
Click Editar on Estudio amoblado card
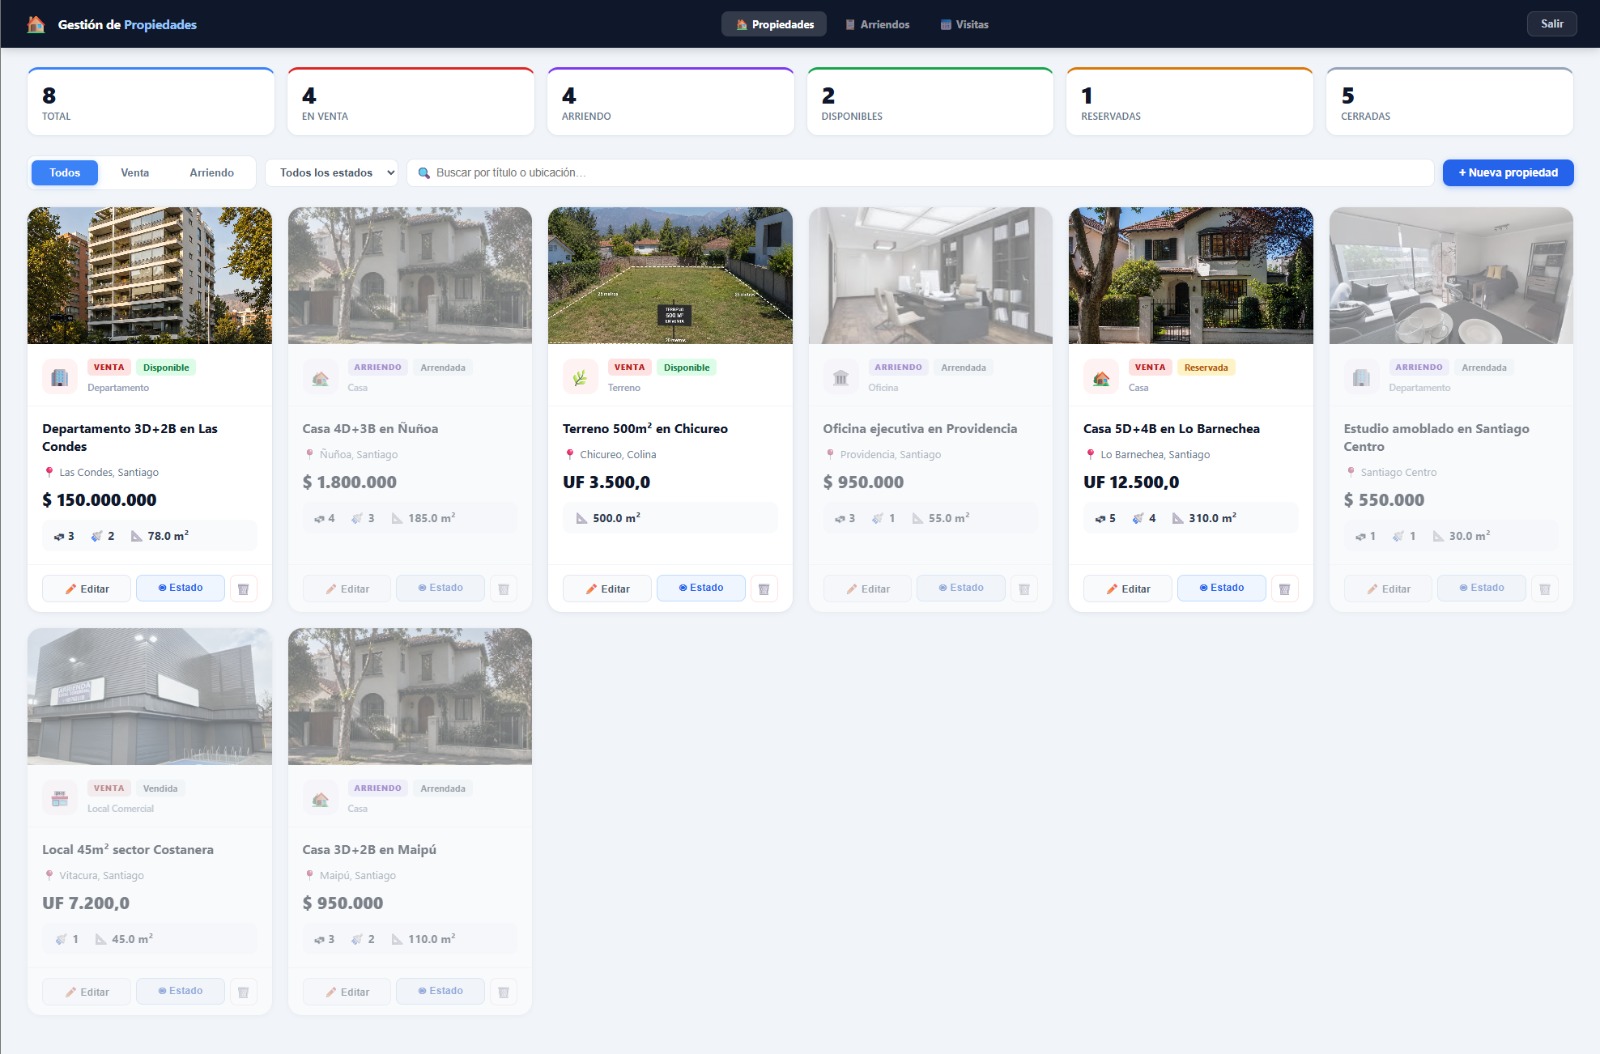[1388, 589]
